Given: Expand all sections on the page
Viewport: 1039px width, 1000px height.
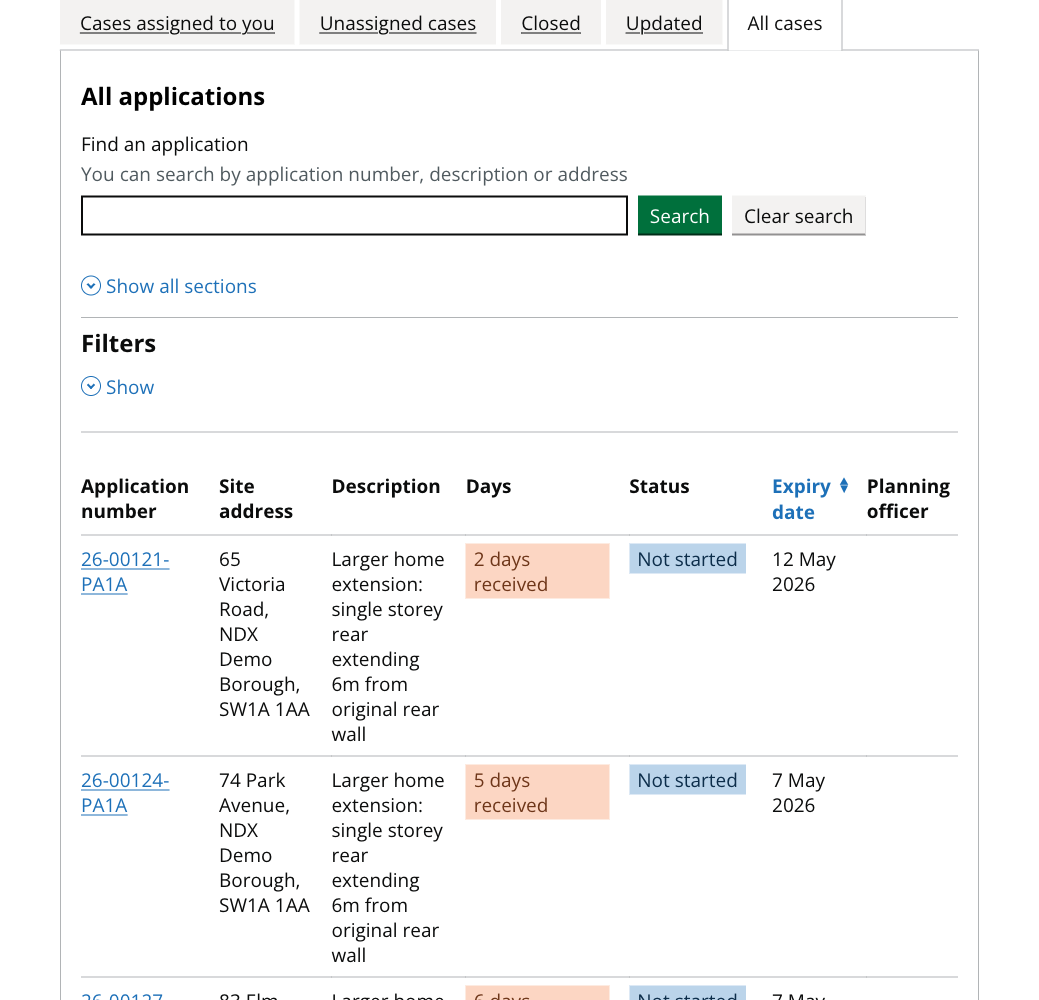Looking at the screenshot, I should click(181, 286).
